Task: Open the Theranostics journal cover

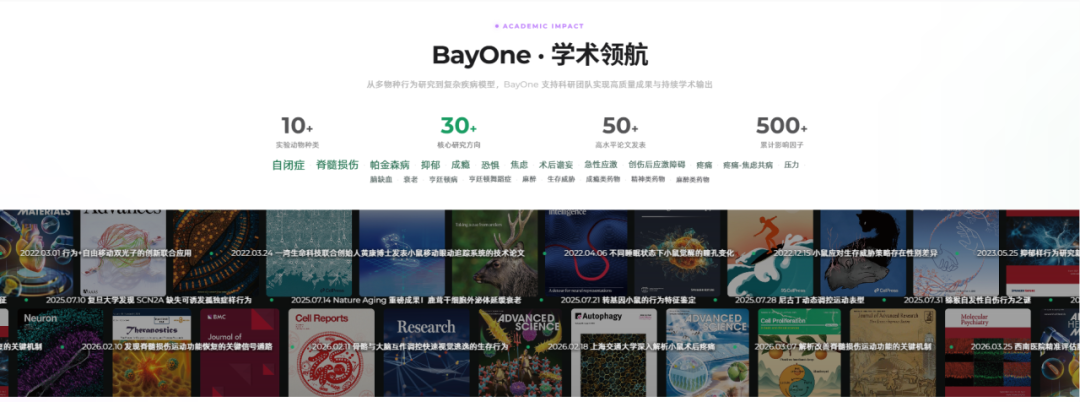Action: pos(152,352)
